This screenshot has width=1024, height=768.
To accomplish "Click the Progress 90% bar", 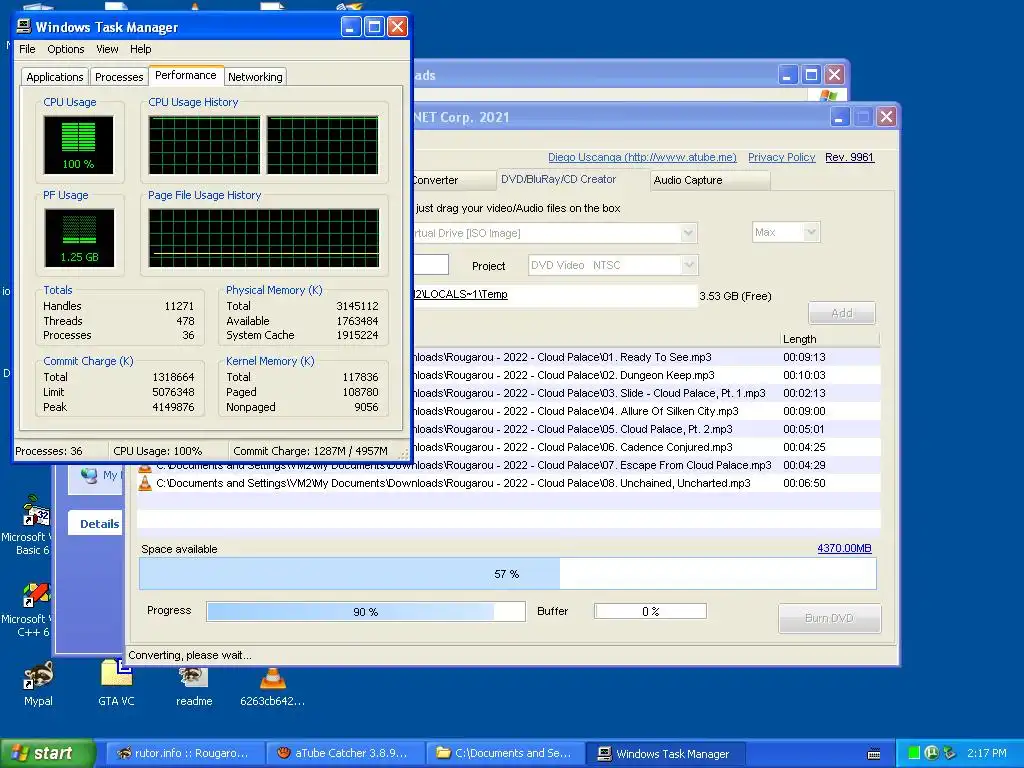I will pos(366,612).
